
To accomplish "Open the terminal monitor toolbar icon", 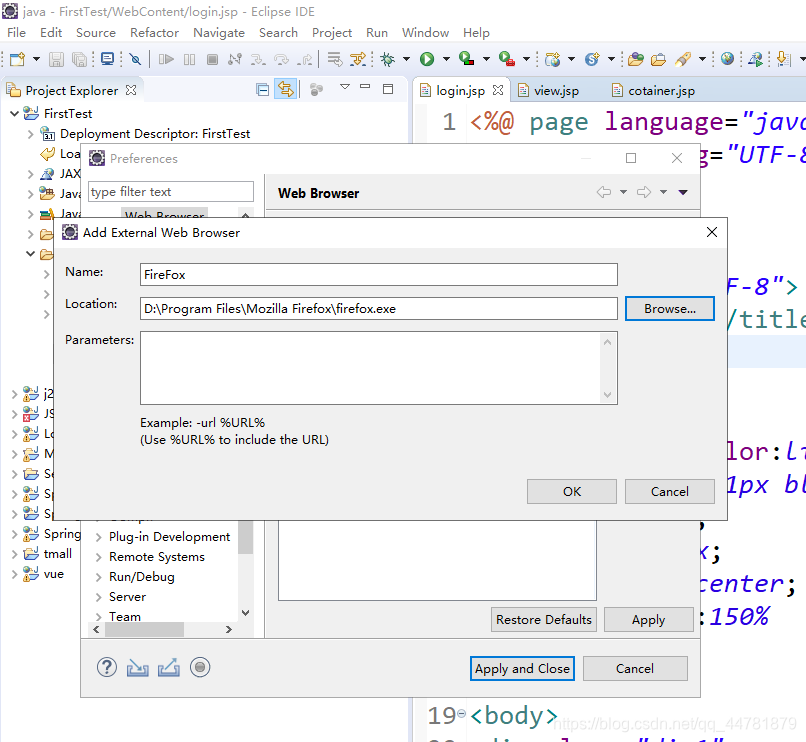I will pyautogui.click(x=107, y=59).
